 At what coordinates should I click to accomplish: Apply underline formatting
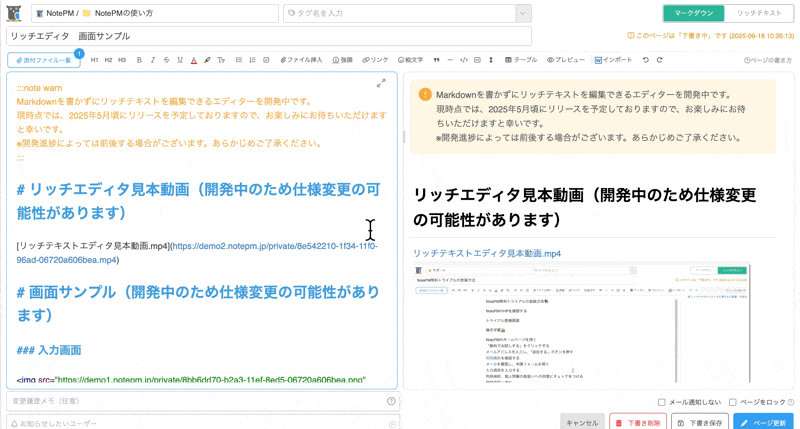click(180, 60)
